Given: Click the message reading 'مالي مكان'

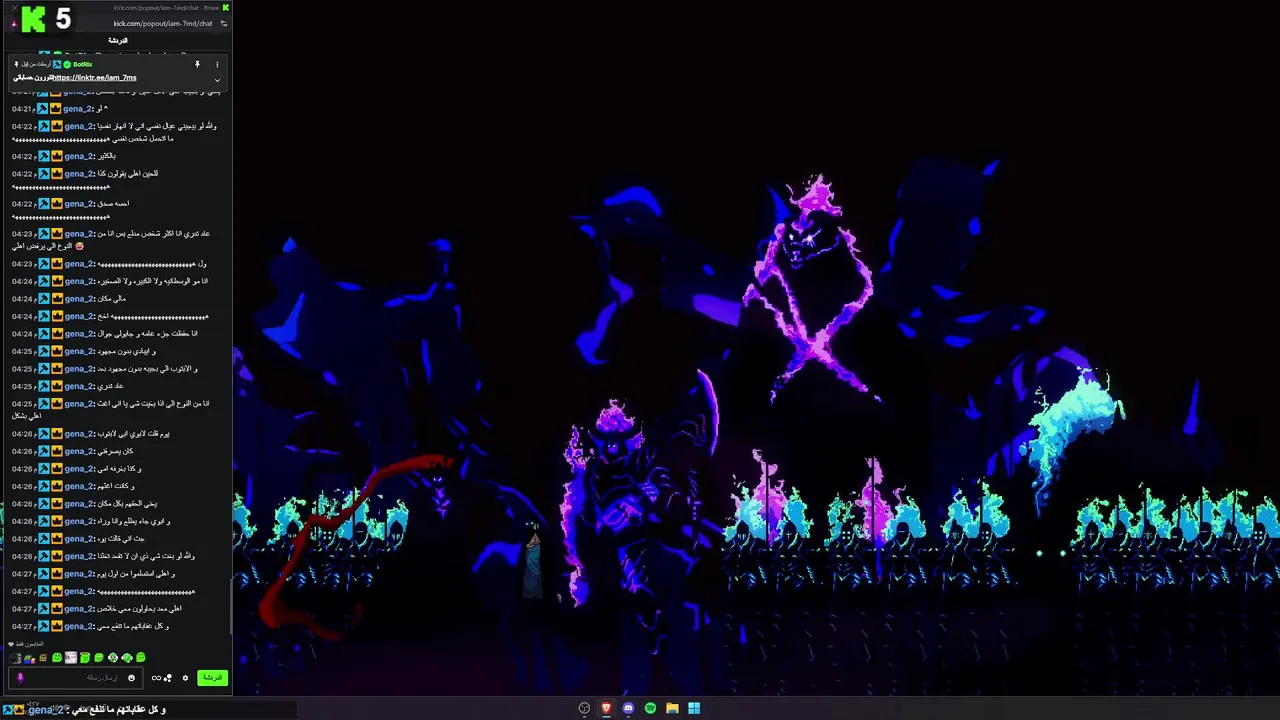Looking at the screenshot, I should tap(112, 298).
